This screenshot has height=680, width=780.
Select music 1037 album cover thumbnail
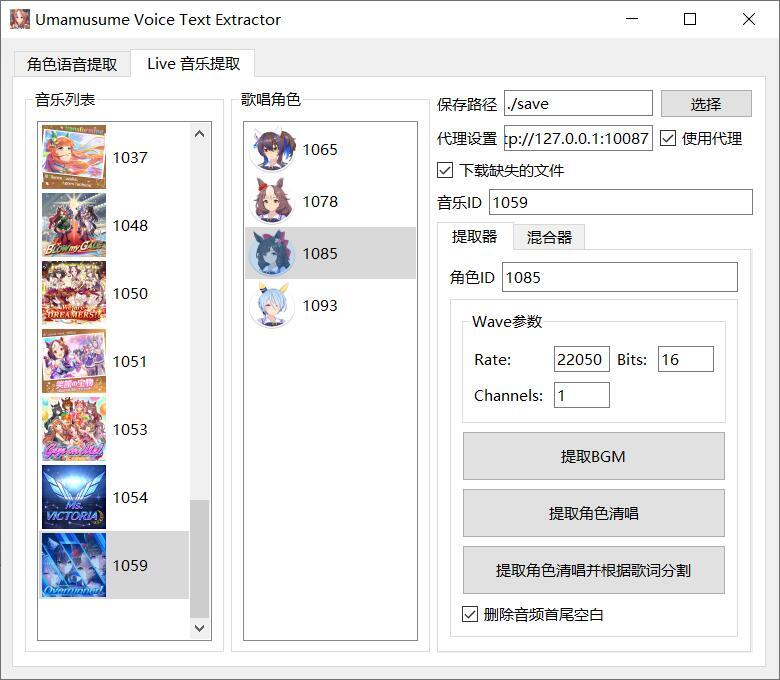pos(74,157)
